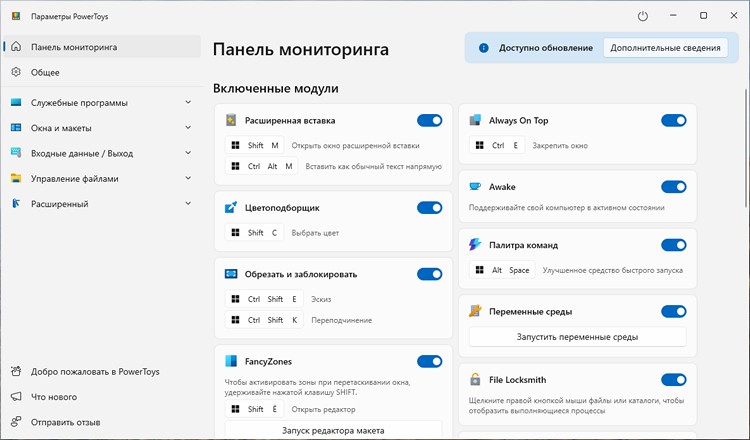Turn off the Awake toggle
Viewport: 750px width, 440px height.
[x=673, y=187]
